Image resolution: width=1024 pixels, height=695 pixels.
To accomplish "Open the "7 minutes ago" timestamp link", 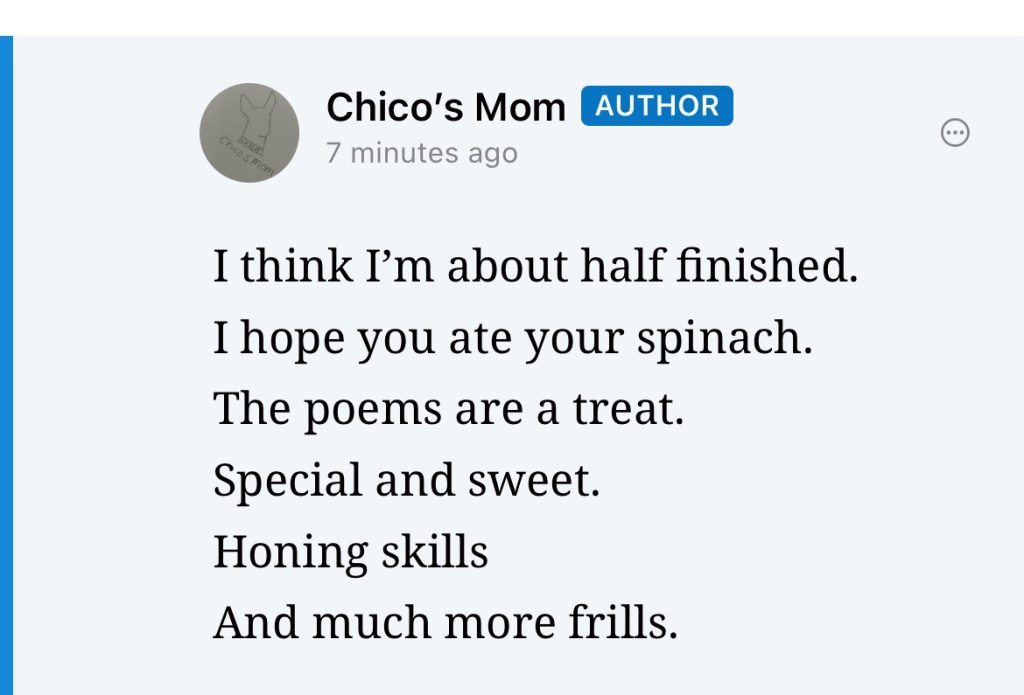I will coord(422,153).
